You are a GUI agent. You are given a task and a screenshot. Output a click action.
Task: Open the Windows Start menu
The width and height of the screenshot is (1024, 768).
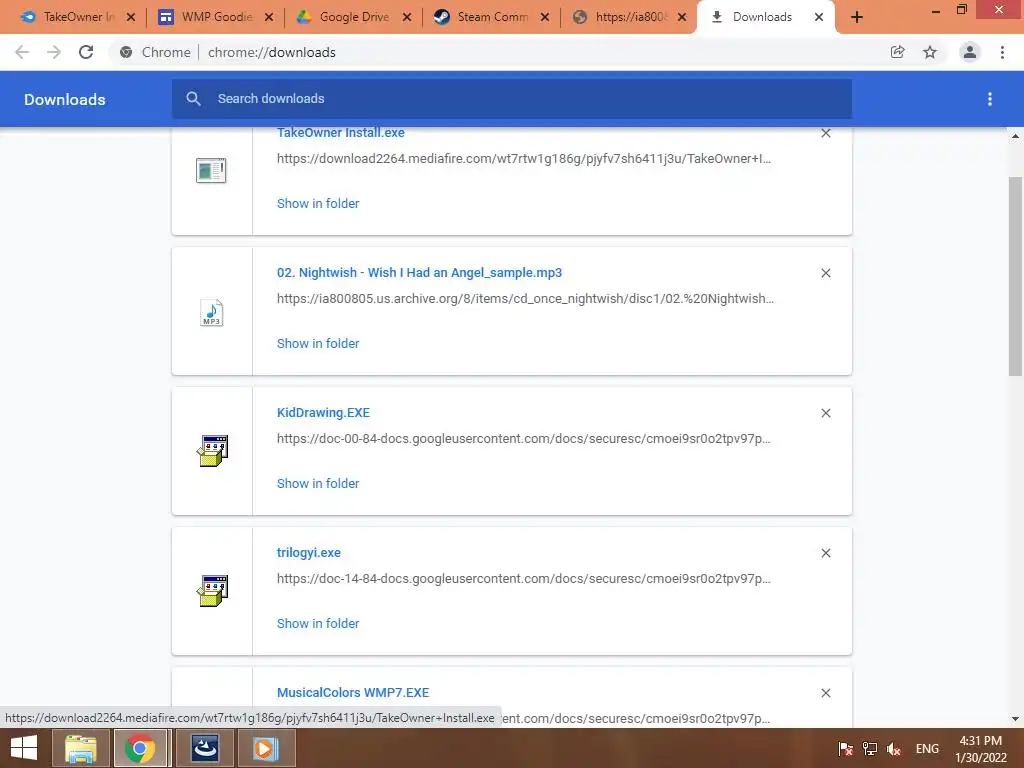coord(24,748)
